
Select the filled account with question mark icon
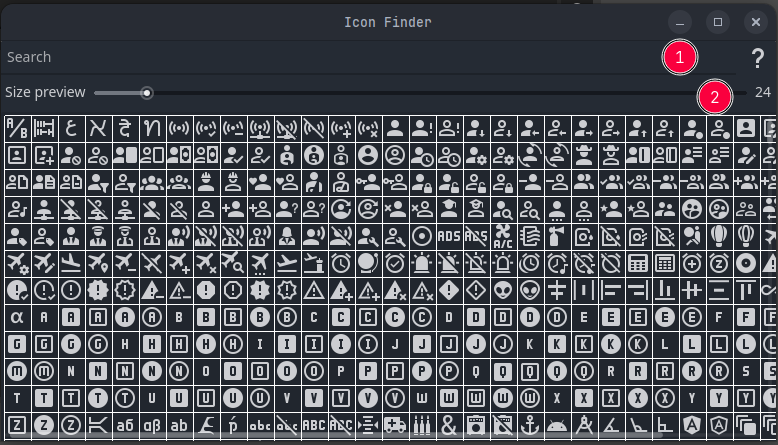point(287,209)
